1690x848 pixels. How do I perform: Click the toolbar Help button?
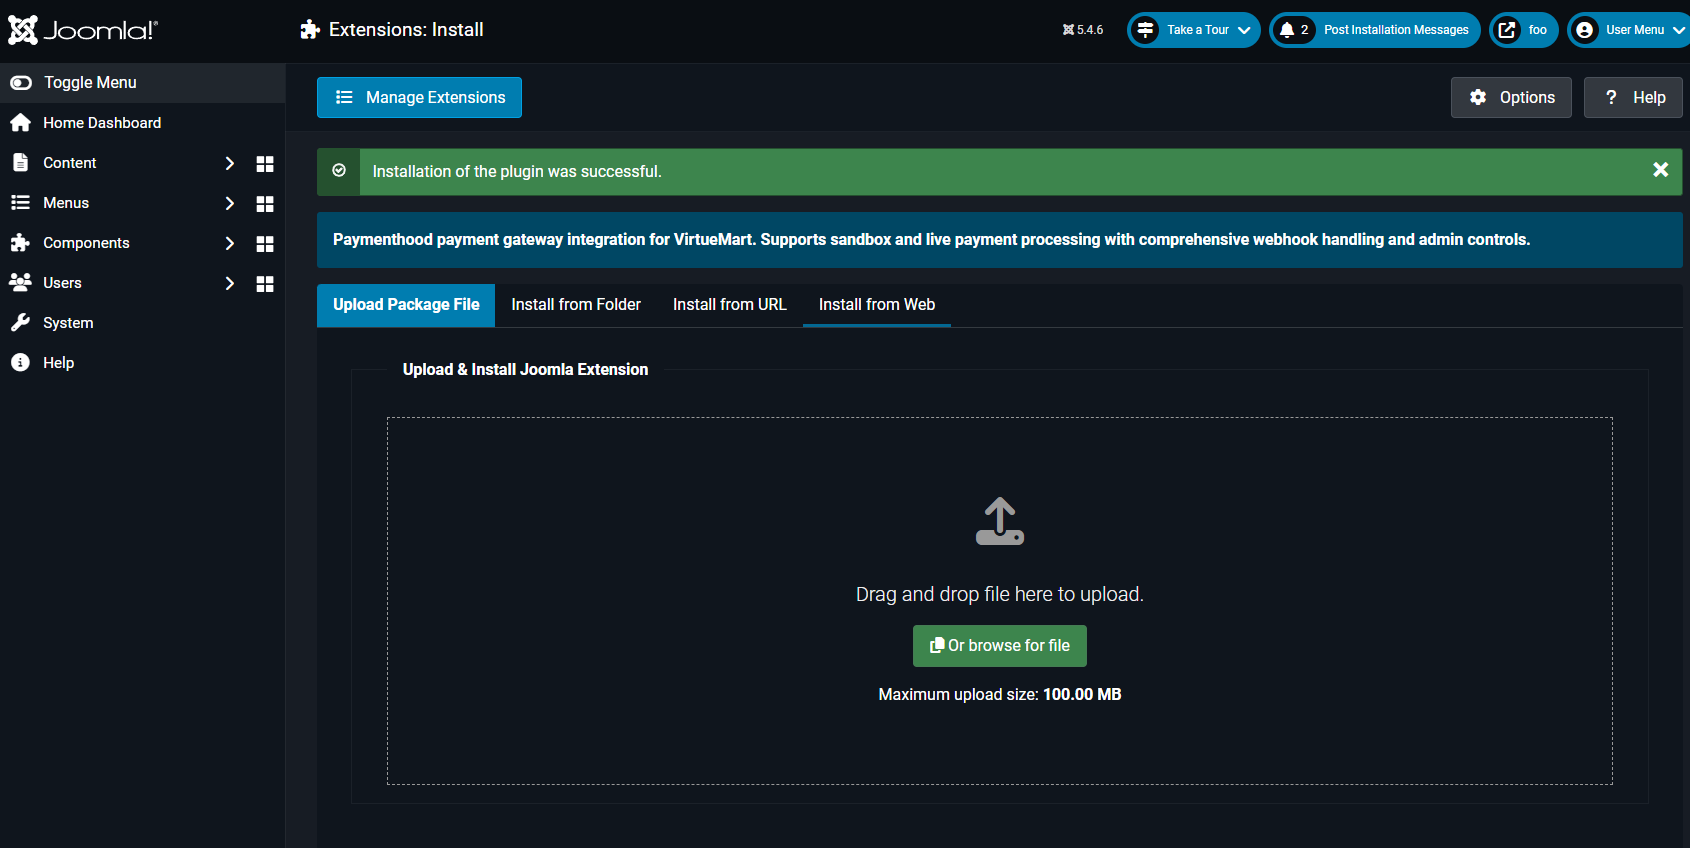pos(1633,97)
